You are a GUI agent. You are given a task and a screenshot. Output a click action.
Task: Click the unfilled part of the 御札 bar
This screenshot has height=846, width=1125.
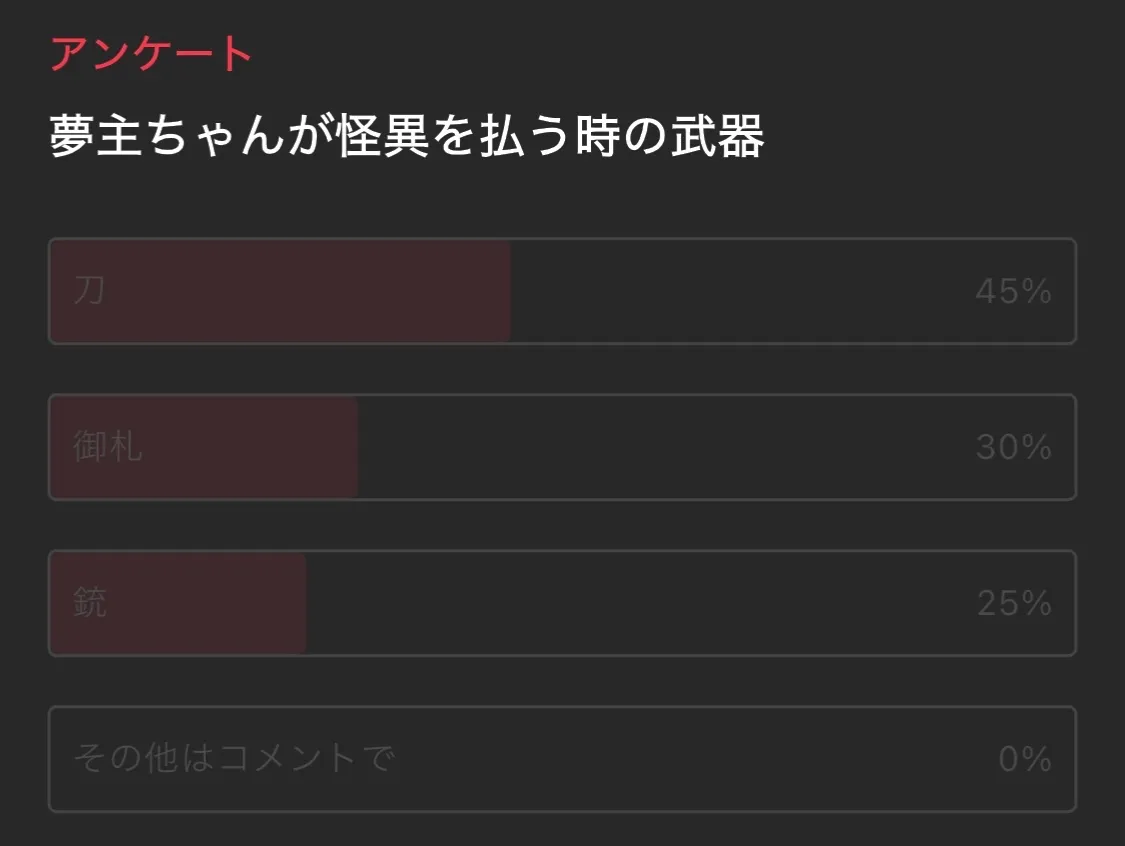(x=660, y=447)
